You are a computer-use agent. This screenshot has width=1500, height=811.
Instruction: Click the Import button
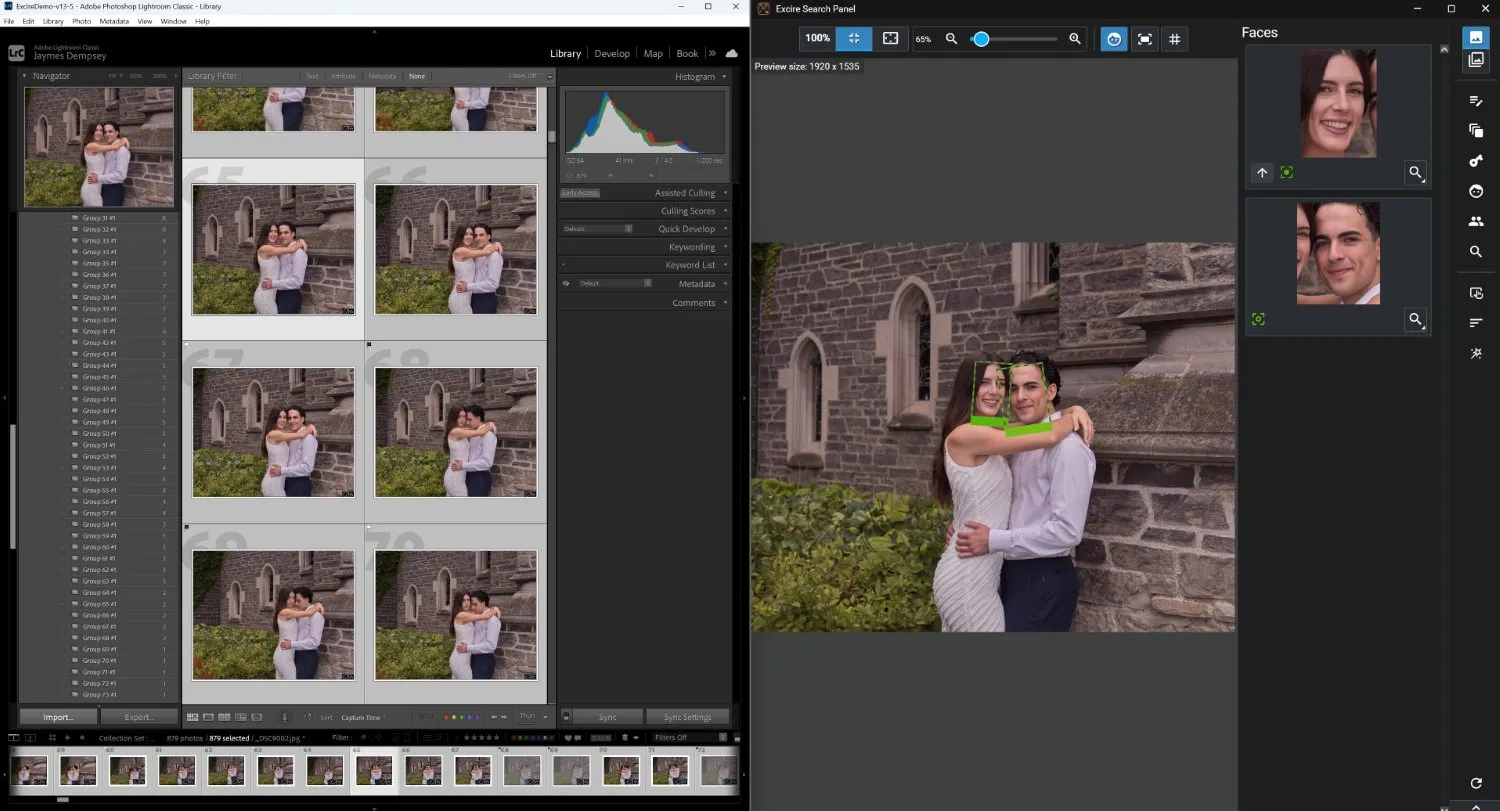point(57,716)
